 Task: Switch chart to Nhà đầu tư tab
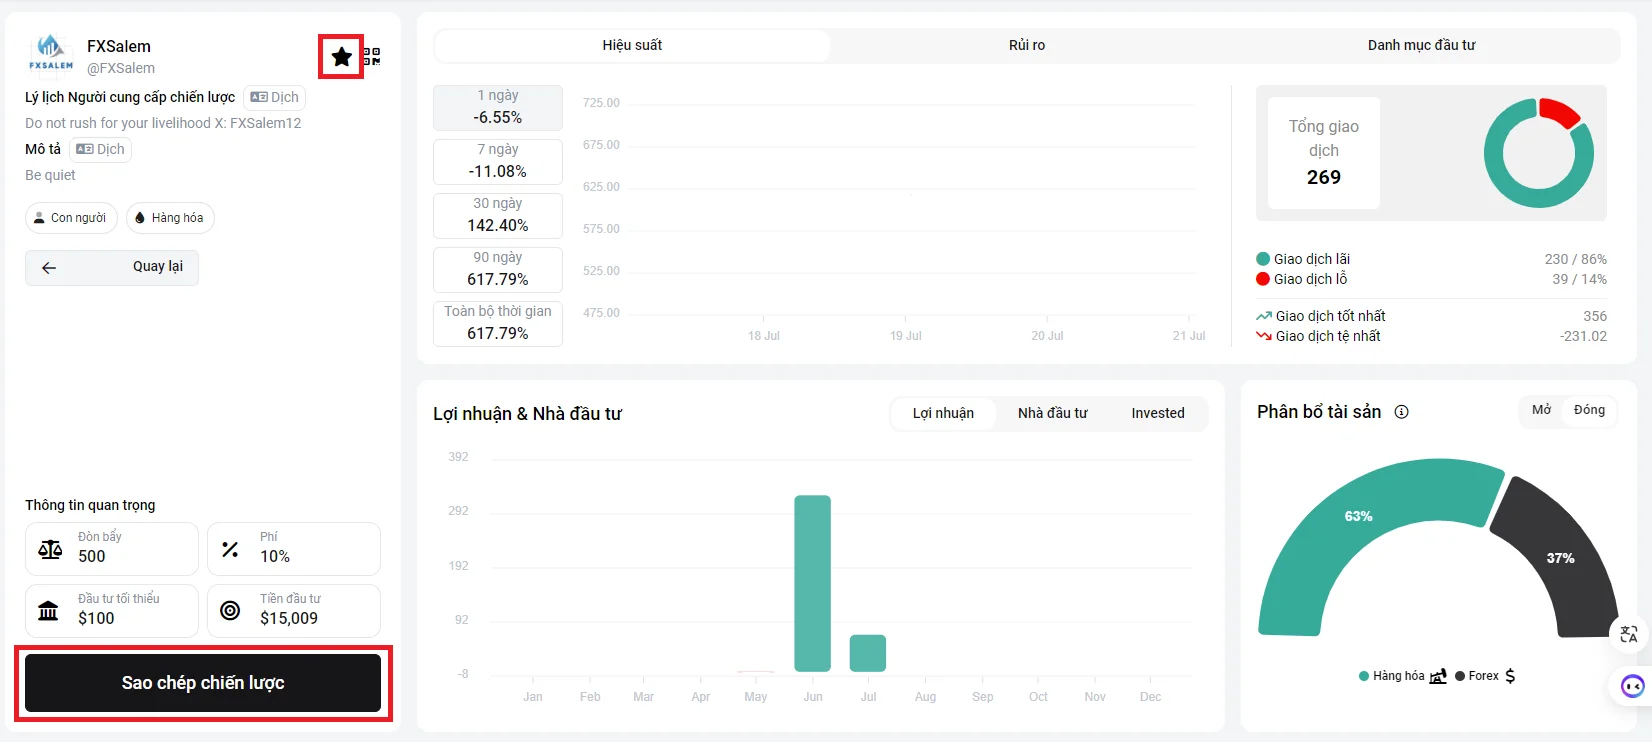(1052, 413)
